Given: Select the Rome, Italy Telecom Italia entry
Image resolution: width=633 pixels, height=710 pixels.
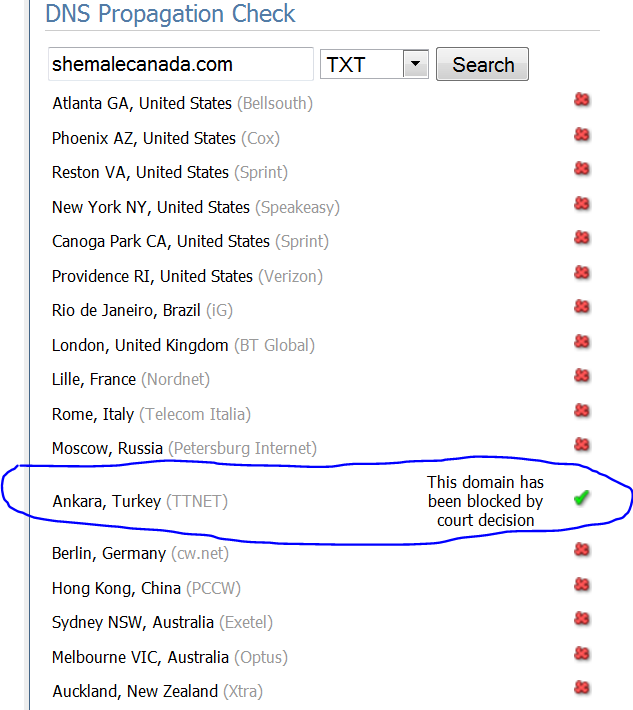Looking at the screenshot, I should tap(151, 414).
